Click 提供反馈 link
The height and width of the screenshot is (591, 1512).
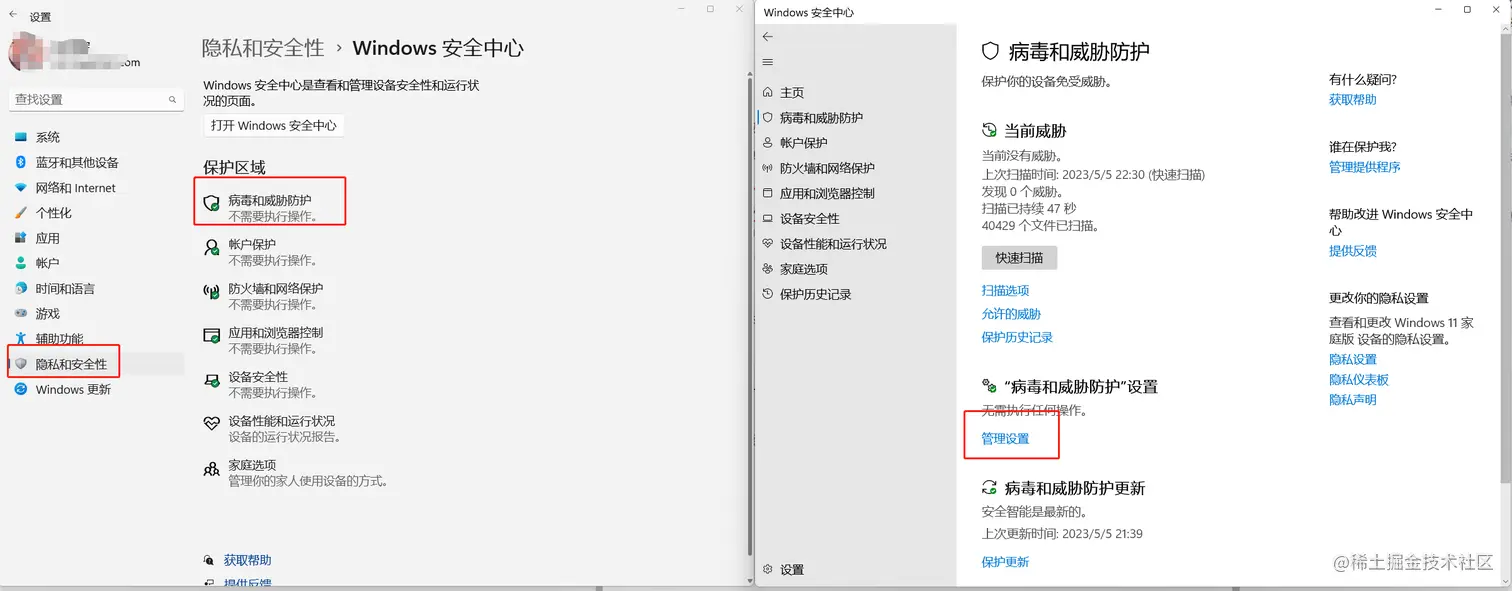coord(1352,251)
